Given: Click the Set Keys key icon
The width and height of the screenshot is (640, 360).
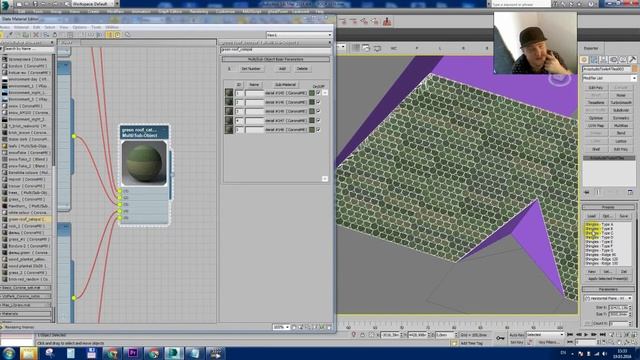Looking at the screenshot, I should (500, 338).
